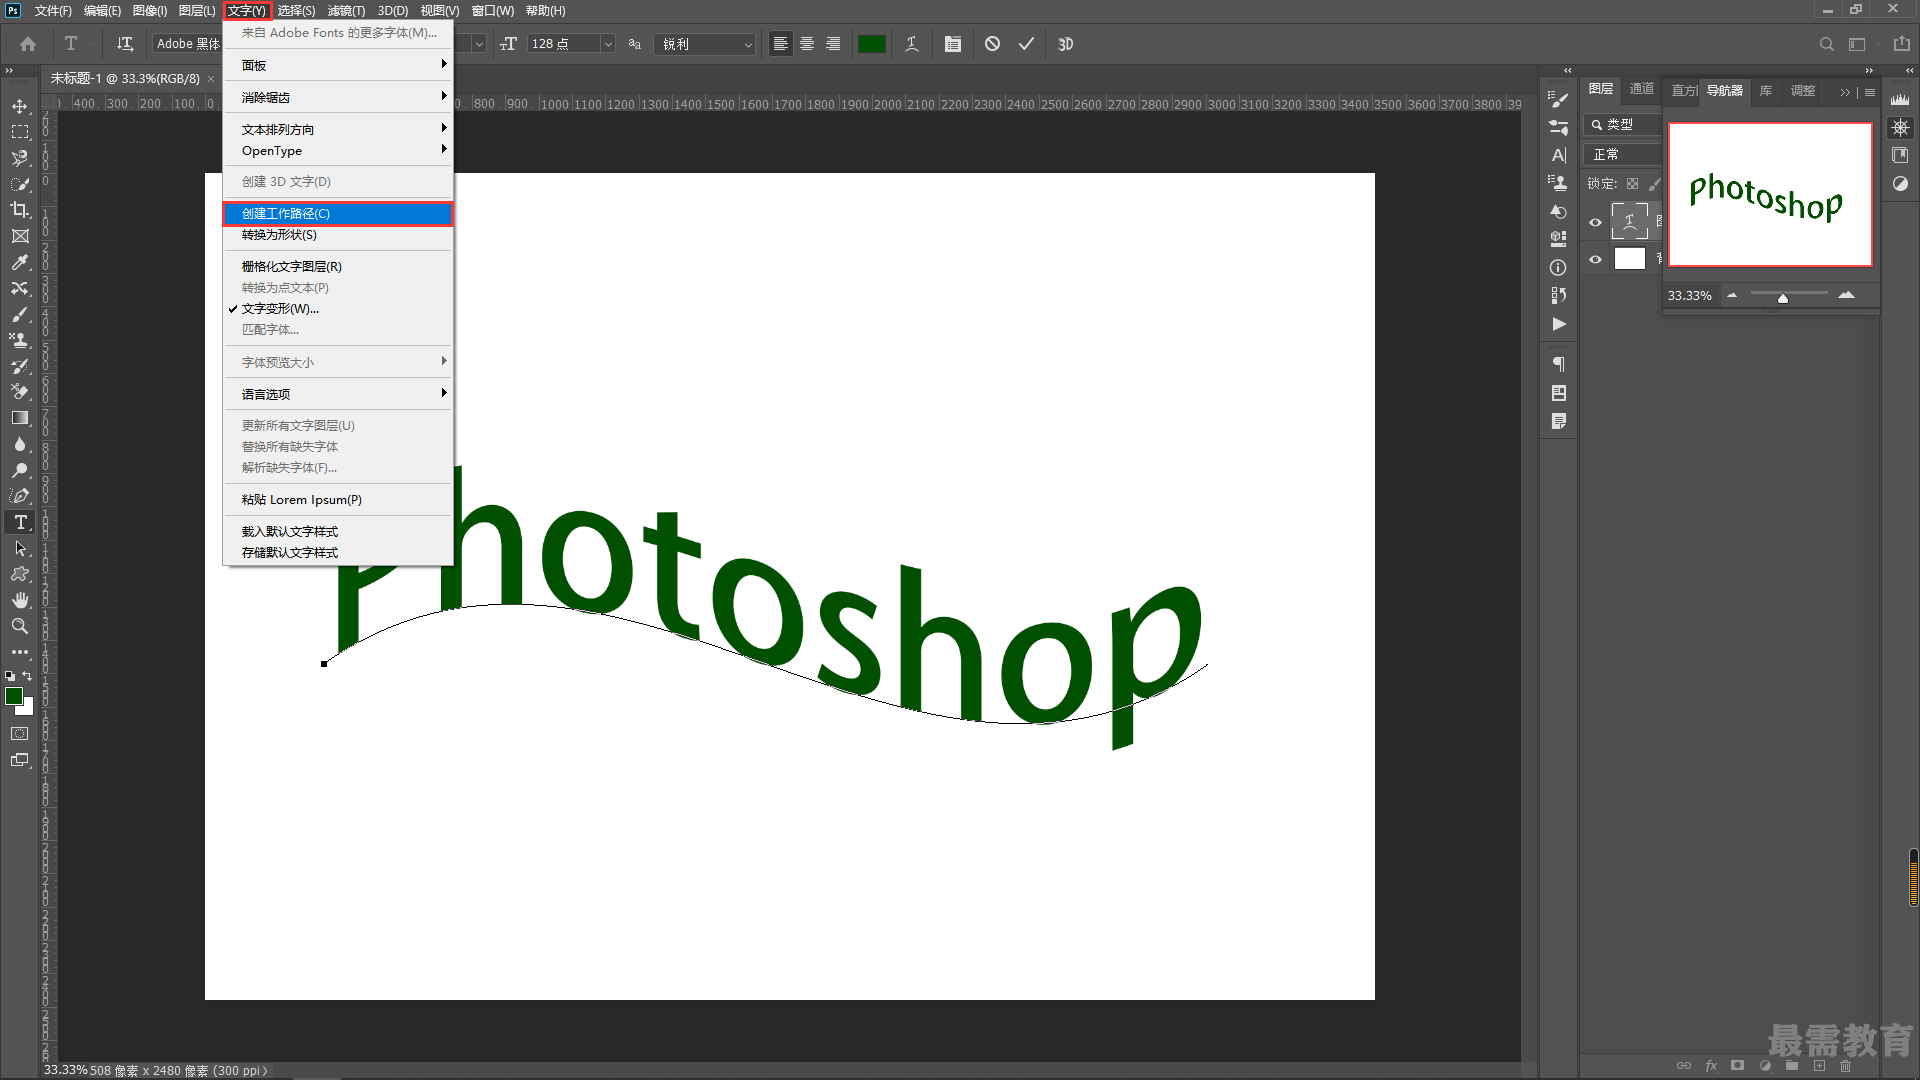This screenshot has height=1080, width=1920.
Task: Select the Move tool
Action: pos(20,106)
